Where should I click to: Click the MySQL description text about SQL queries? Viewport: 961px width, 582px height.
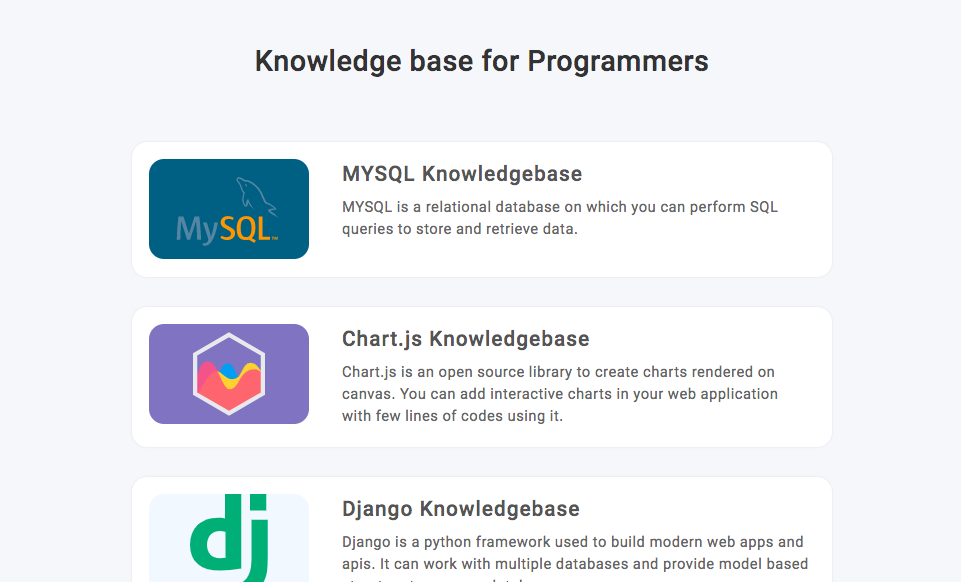(560, 217)
